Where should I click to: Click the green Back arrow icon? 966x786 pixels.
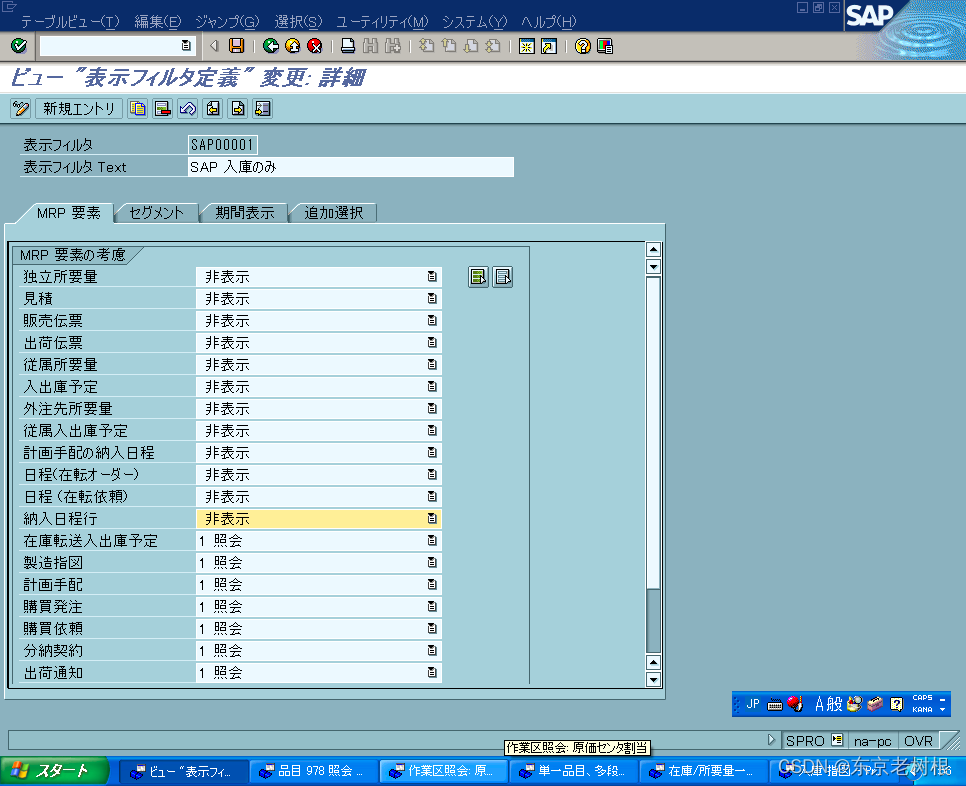tap(269, 45)
